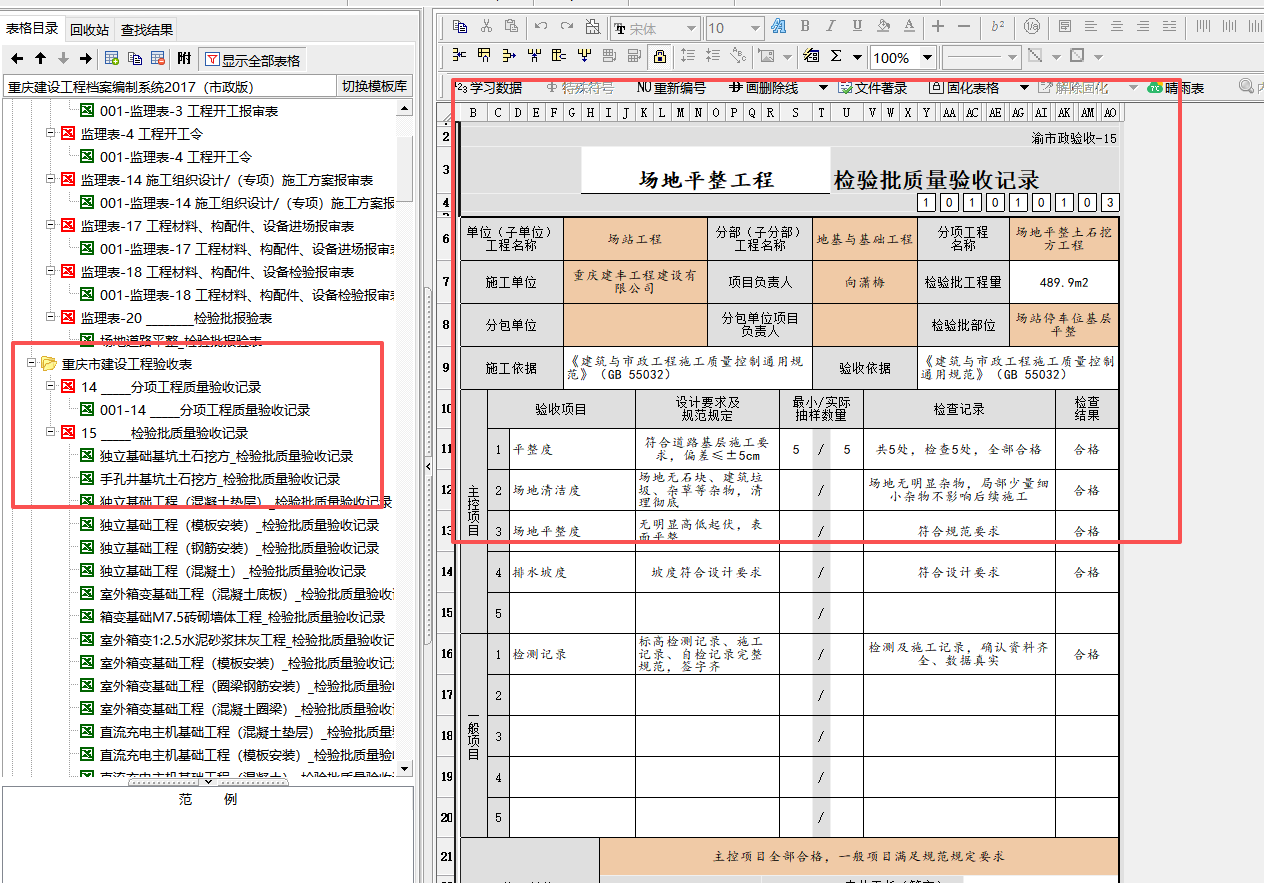Open the font family dropdown showing 宋体
Viewport: 1264px width, 883px height.
[655, 27]
